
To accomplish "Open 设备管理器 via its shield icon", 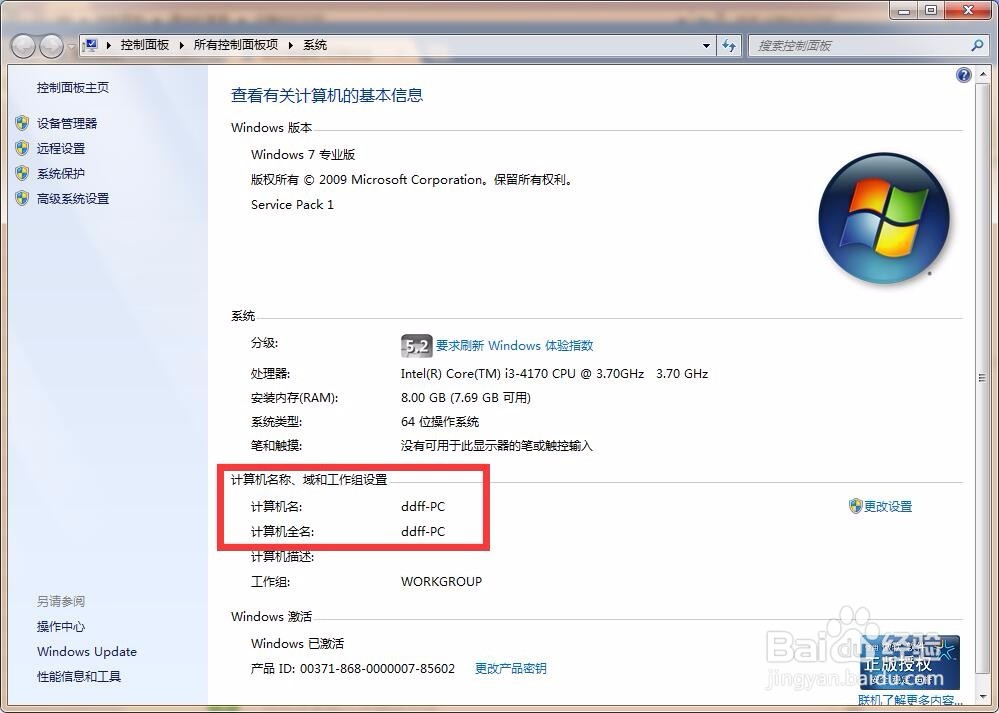I will (23, 123).
